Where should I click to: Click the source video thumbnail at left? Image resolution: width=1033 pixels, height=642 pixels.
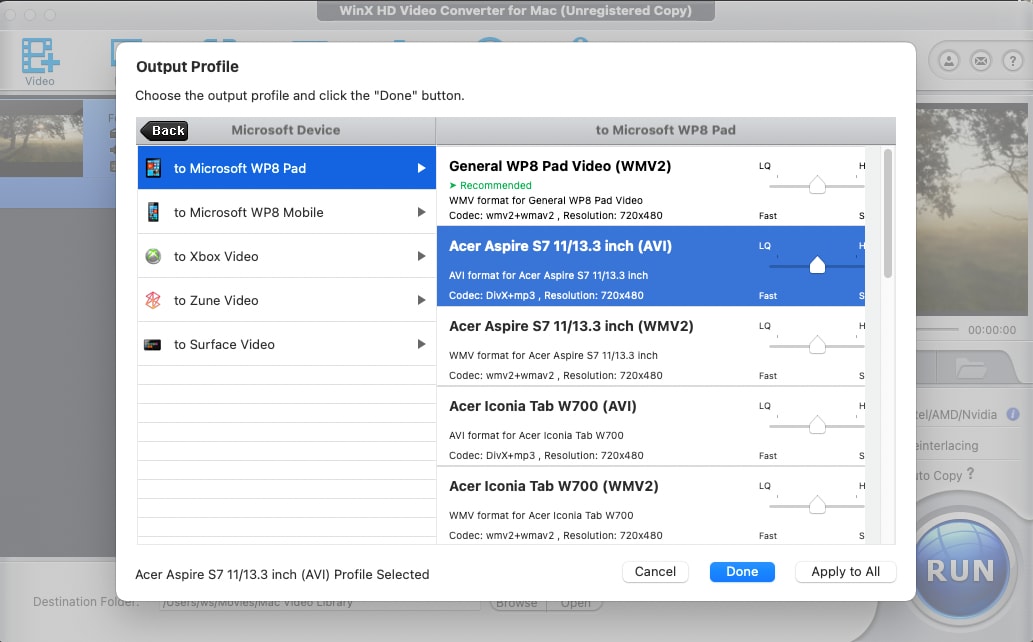42,138
